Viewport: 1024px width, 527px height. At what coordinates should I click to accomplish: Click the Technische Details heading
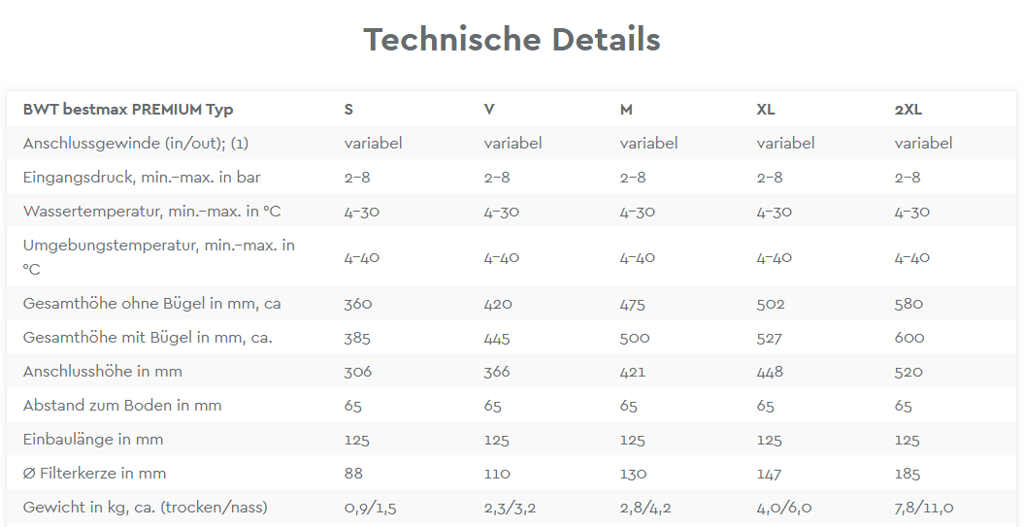511,39
